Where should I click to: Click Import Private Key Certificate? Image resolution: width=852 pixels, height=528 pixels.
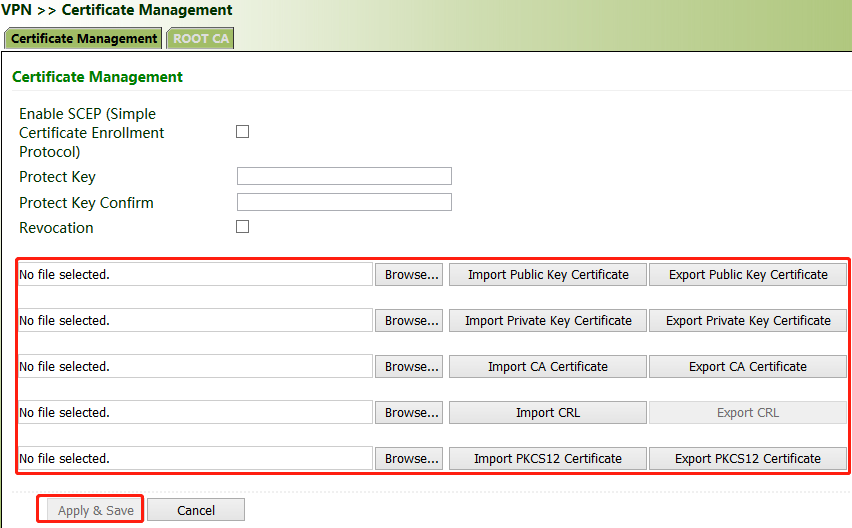[548, 320]
